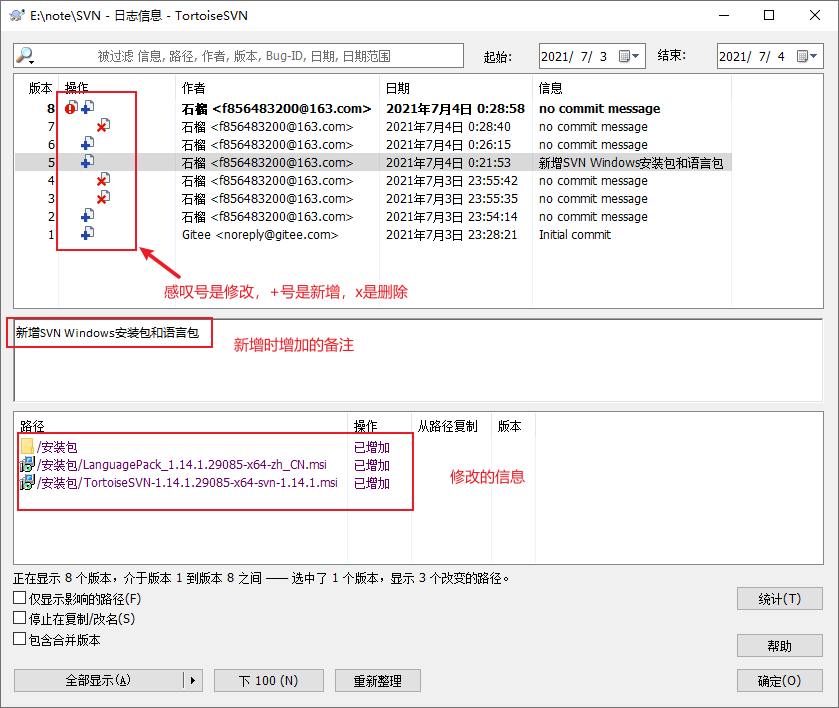Confirm with the 确定(O) button
Screen dimensions: 839x708
(780, 681)
